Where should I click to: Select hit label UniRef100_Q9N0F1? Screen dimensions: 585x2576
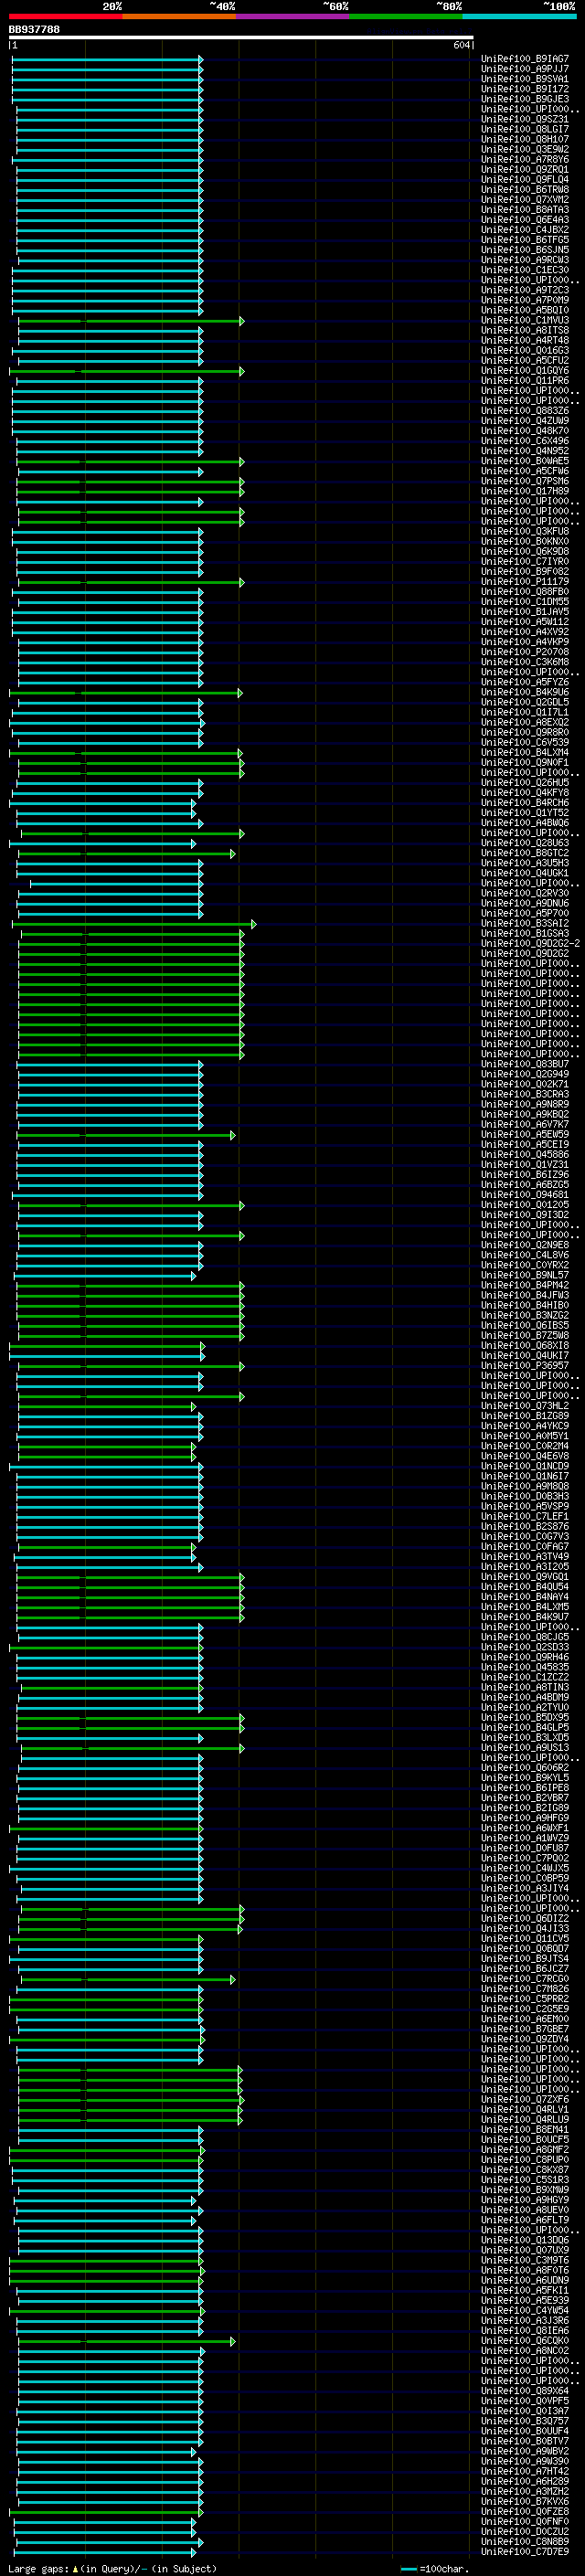click(x=525, y=762)
